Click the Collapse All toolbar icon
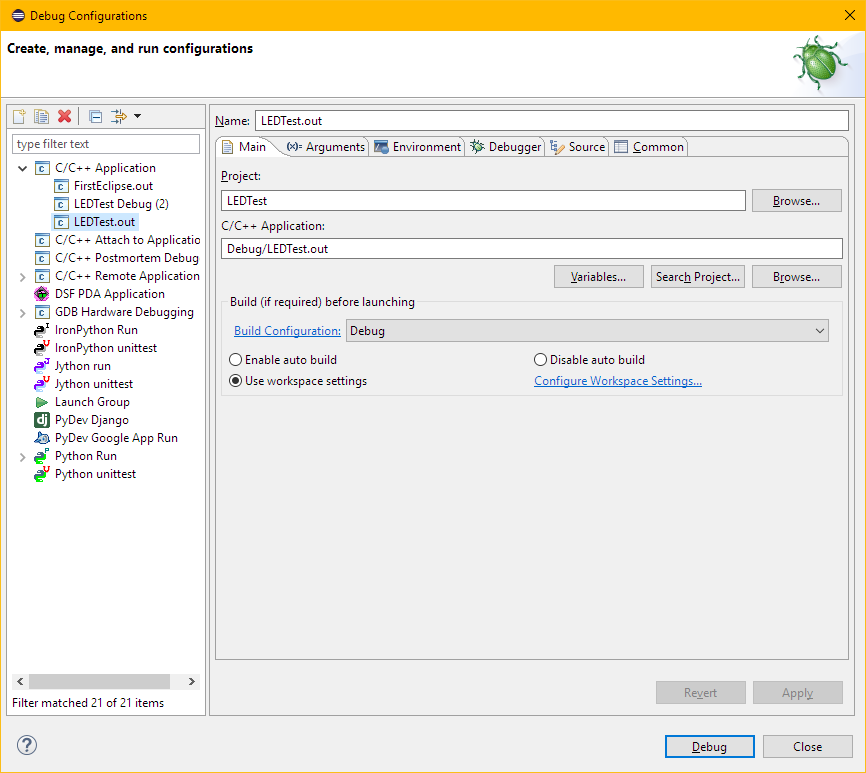Screen dimensions: 866x773 [95, 116]
